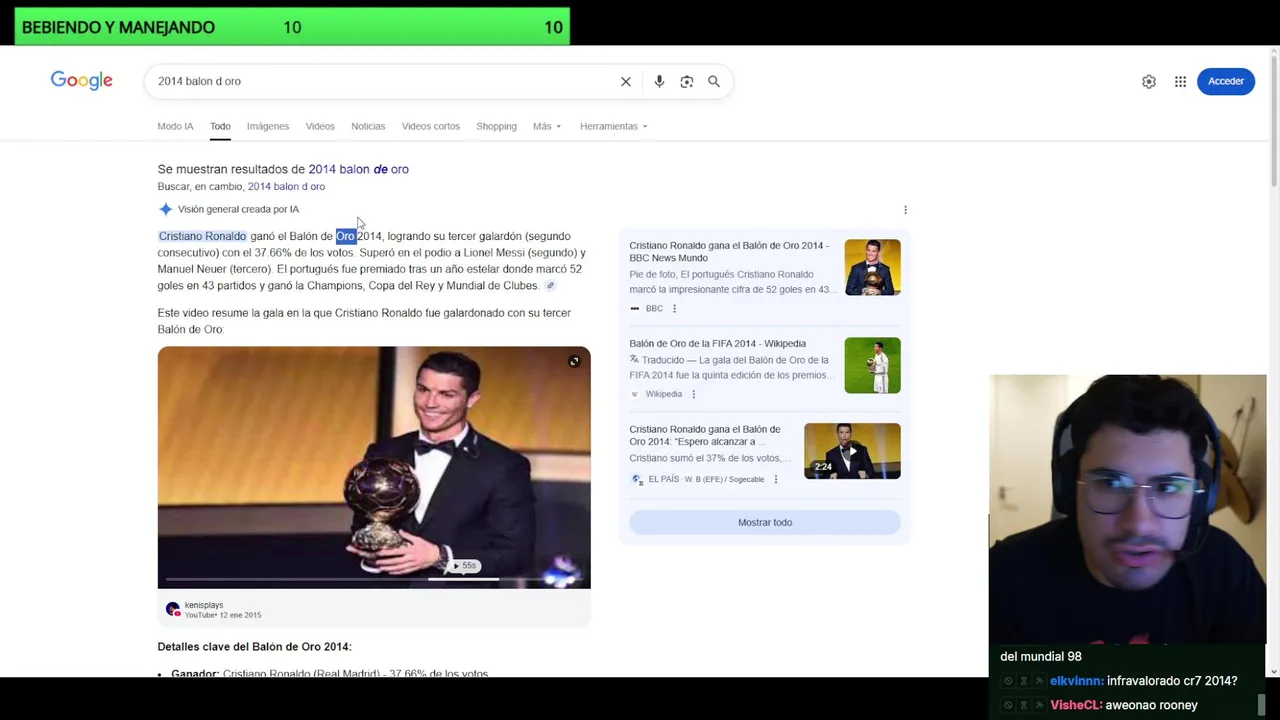
Task: Click the streamer webcam overlay
Action: coord(1128,510)
